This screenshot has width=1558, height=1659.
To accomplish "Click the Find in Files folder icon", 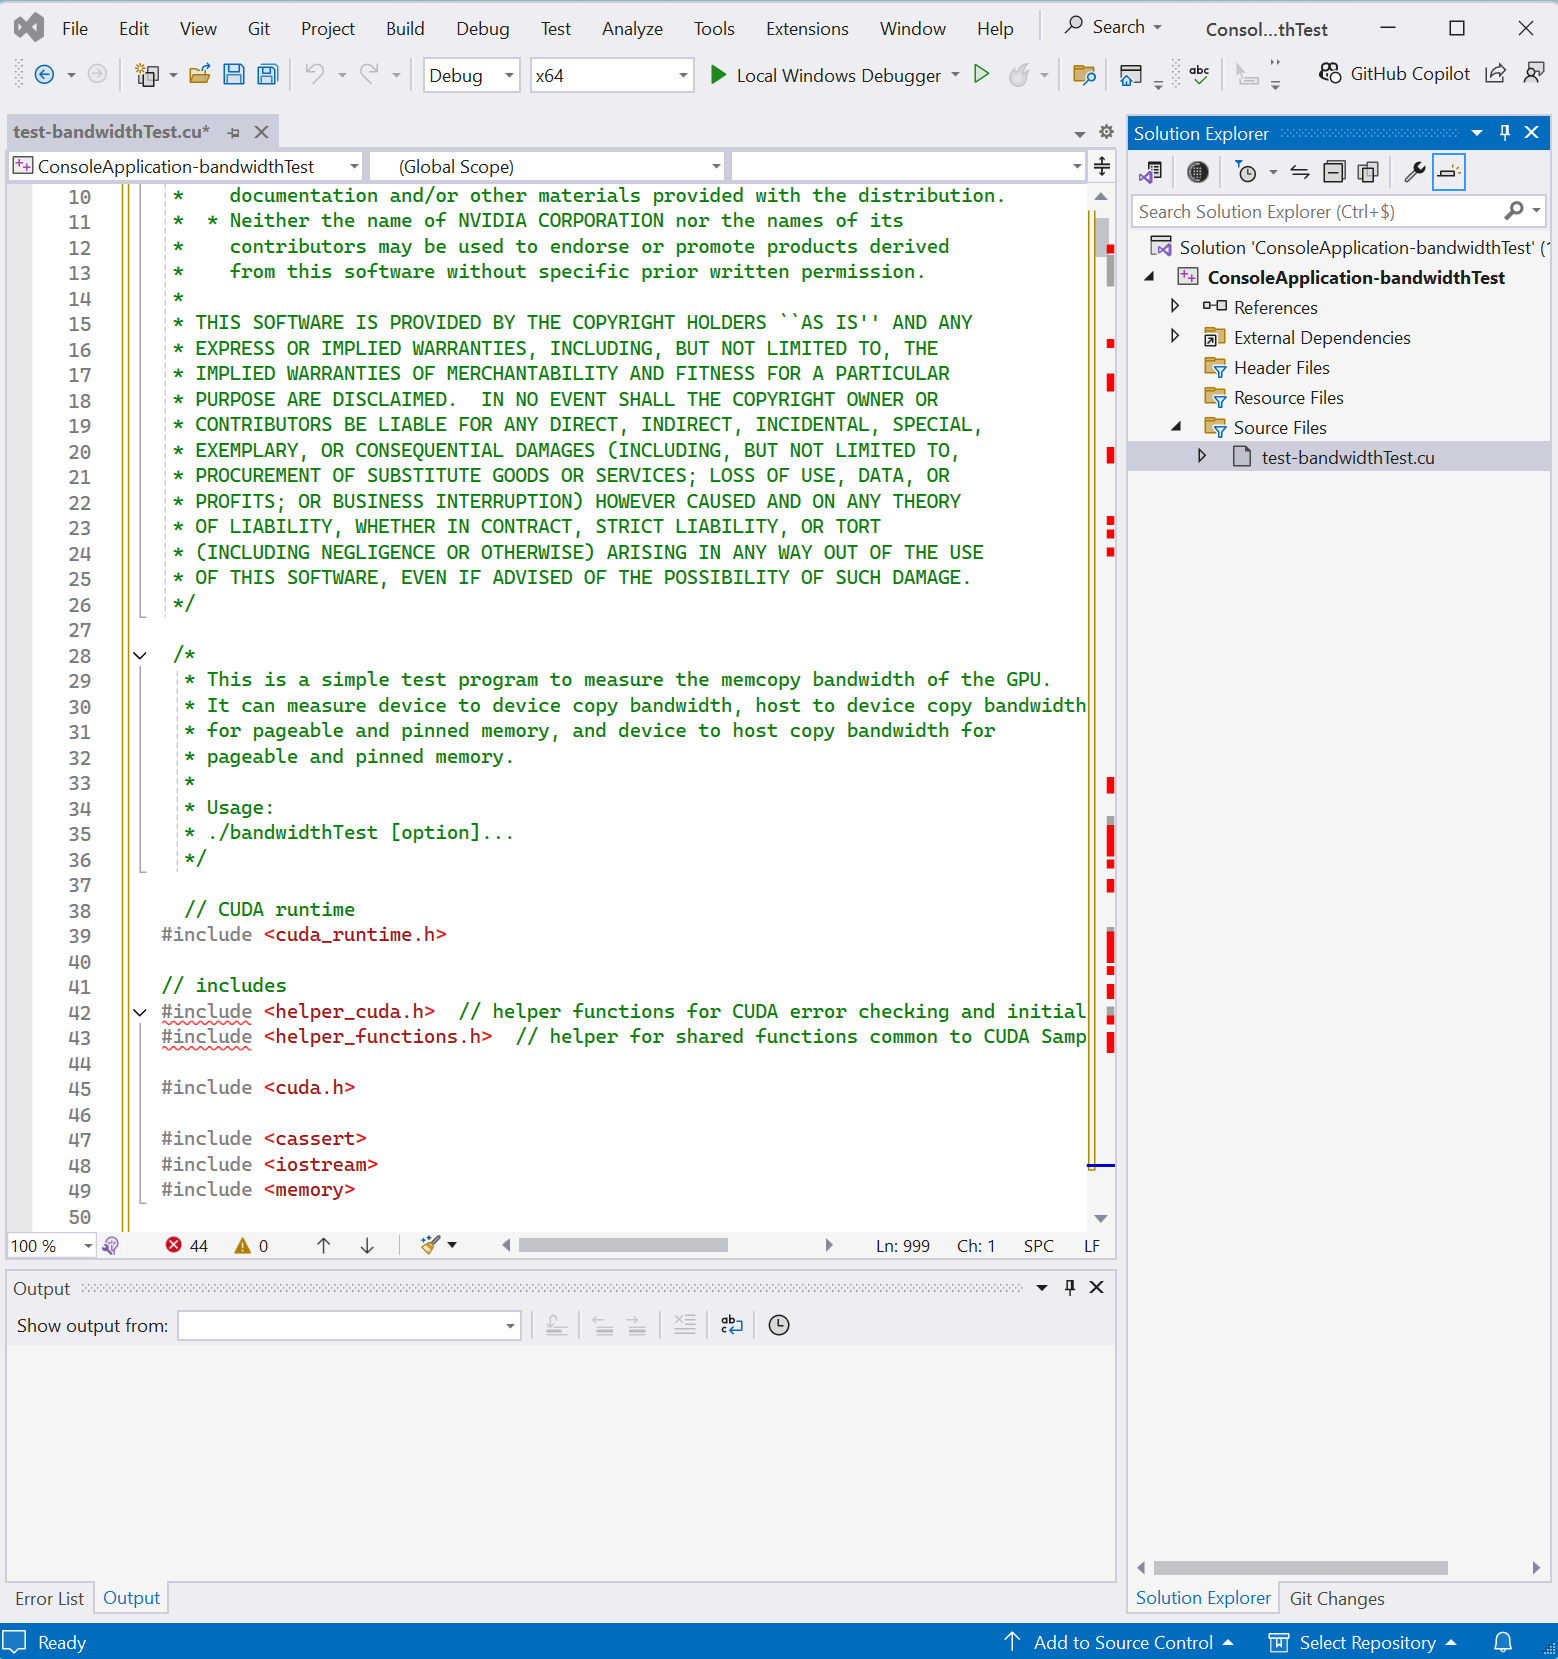I will pos(1083,74).
